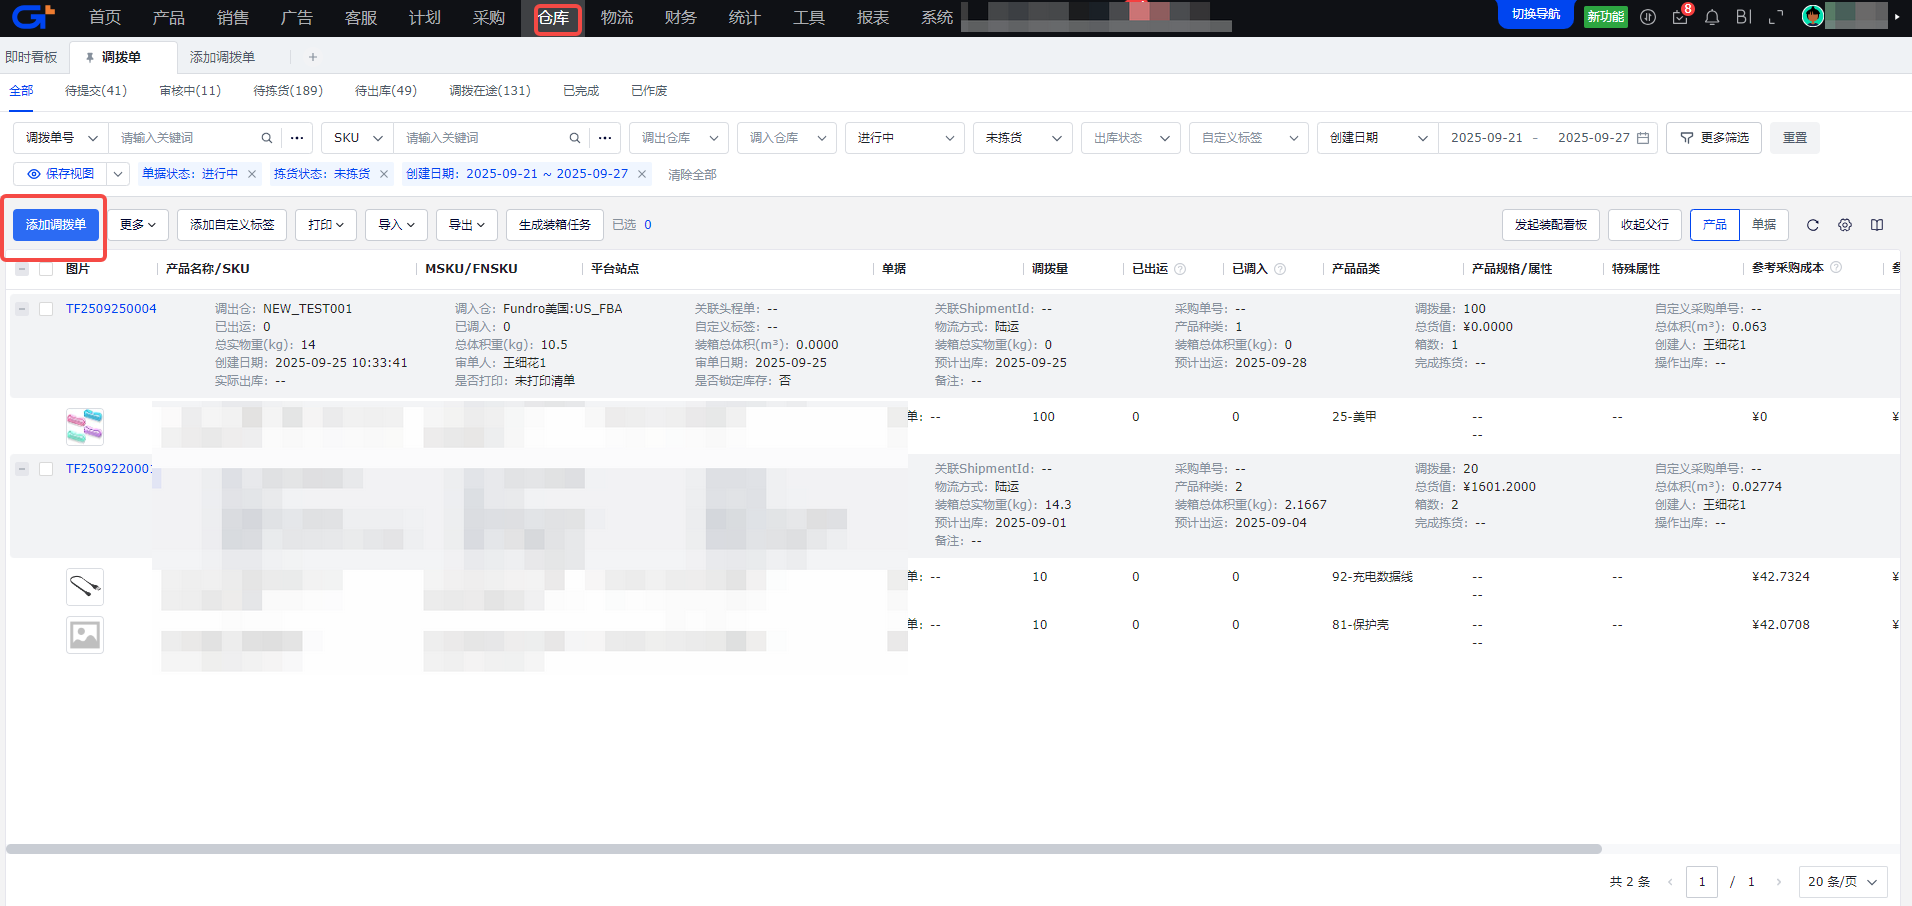1912x906 pixels.
Task: Click the 更多筛选 button
Action: (1714, 138)
